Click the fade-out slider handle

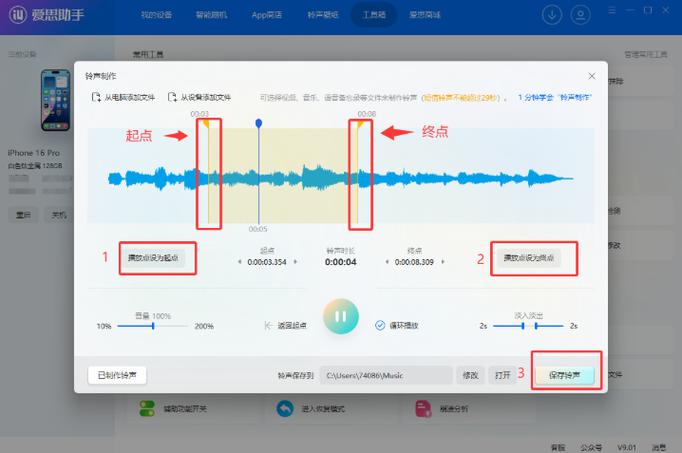click(x=536, y=326)
